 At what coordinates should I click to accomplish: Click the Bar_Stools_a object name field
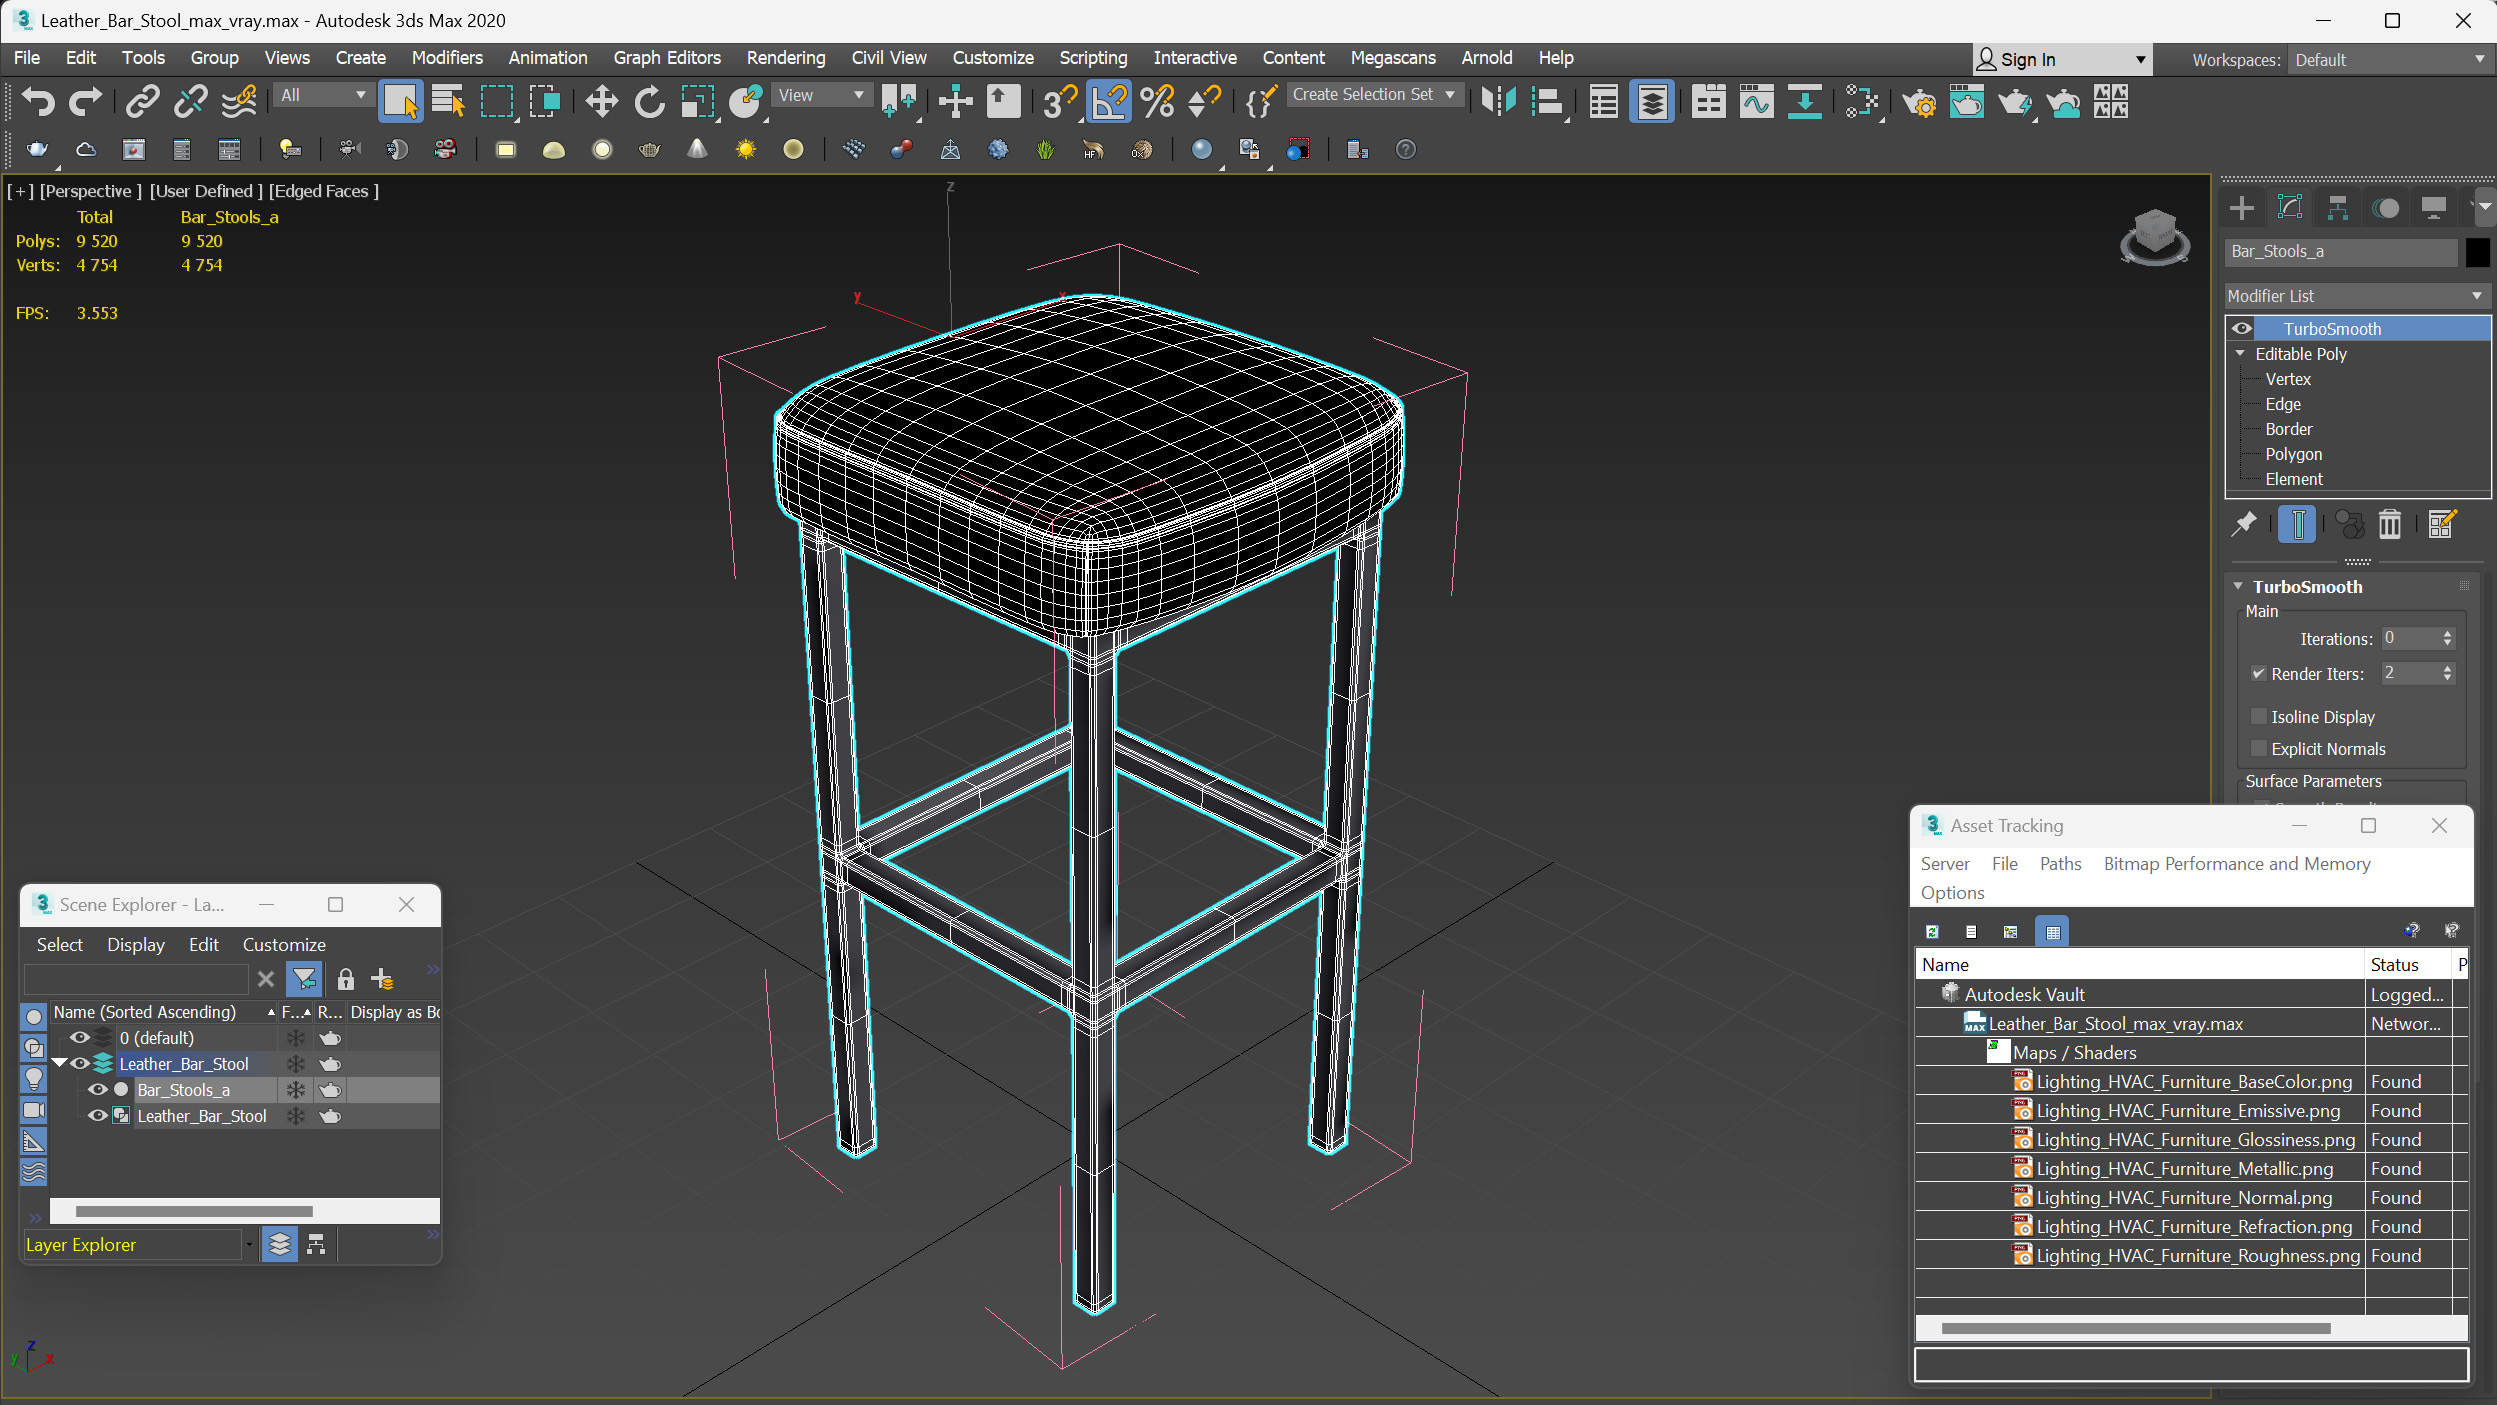[x=2340, y=252]
